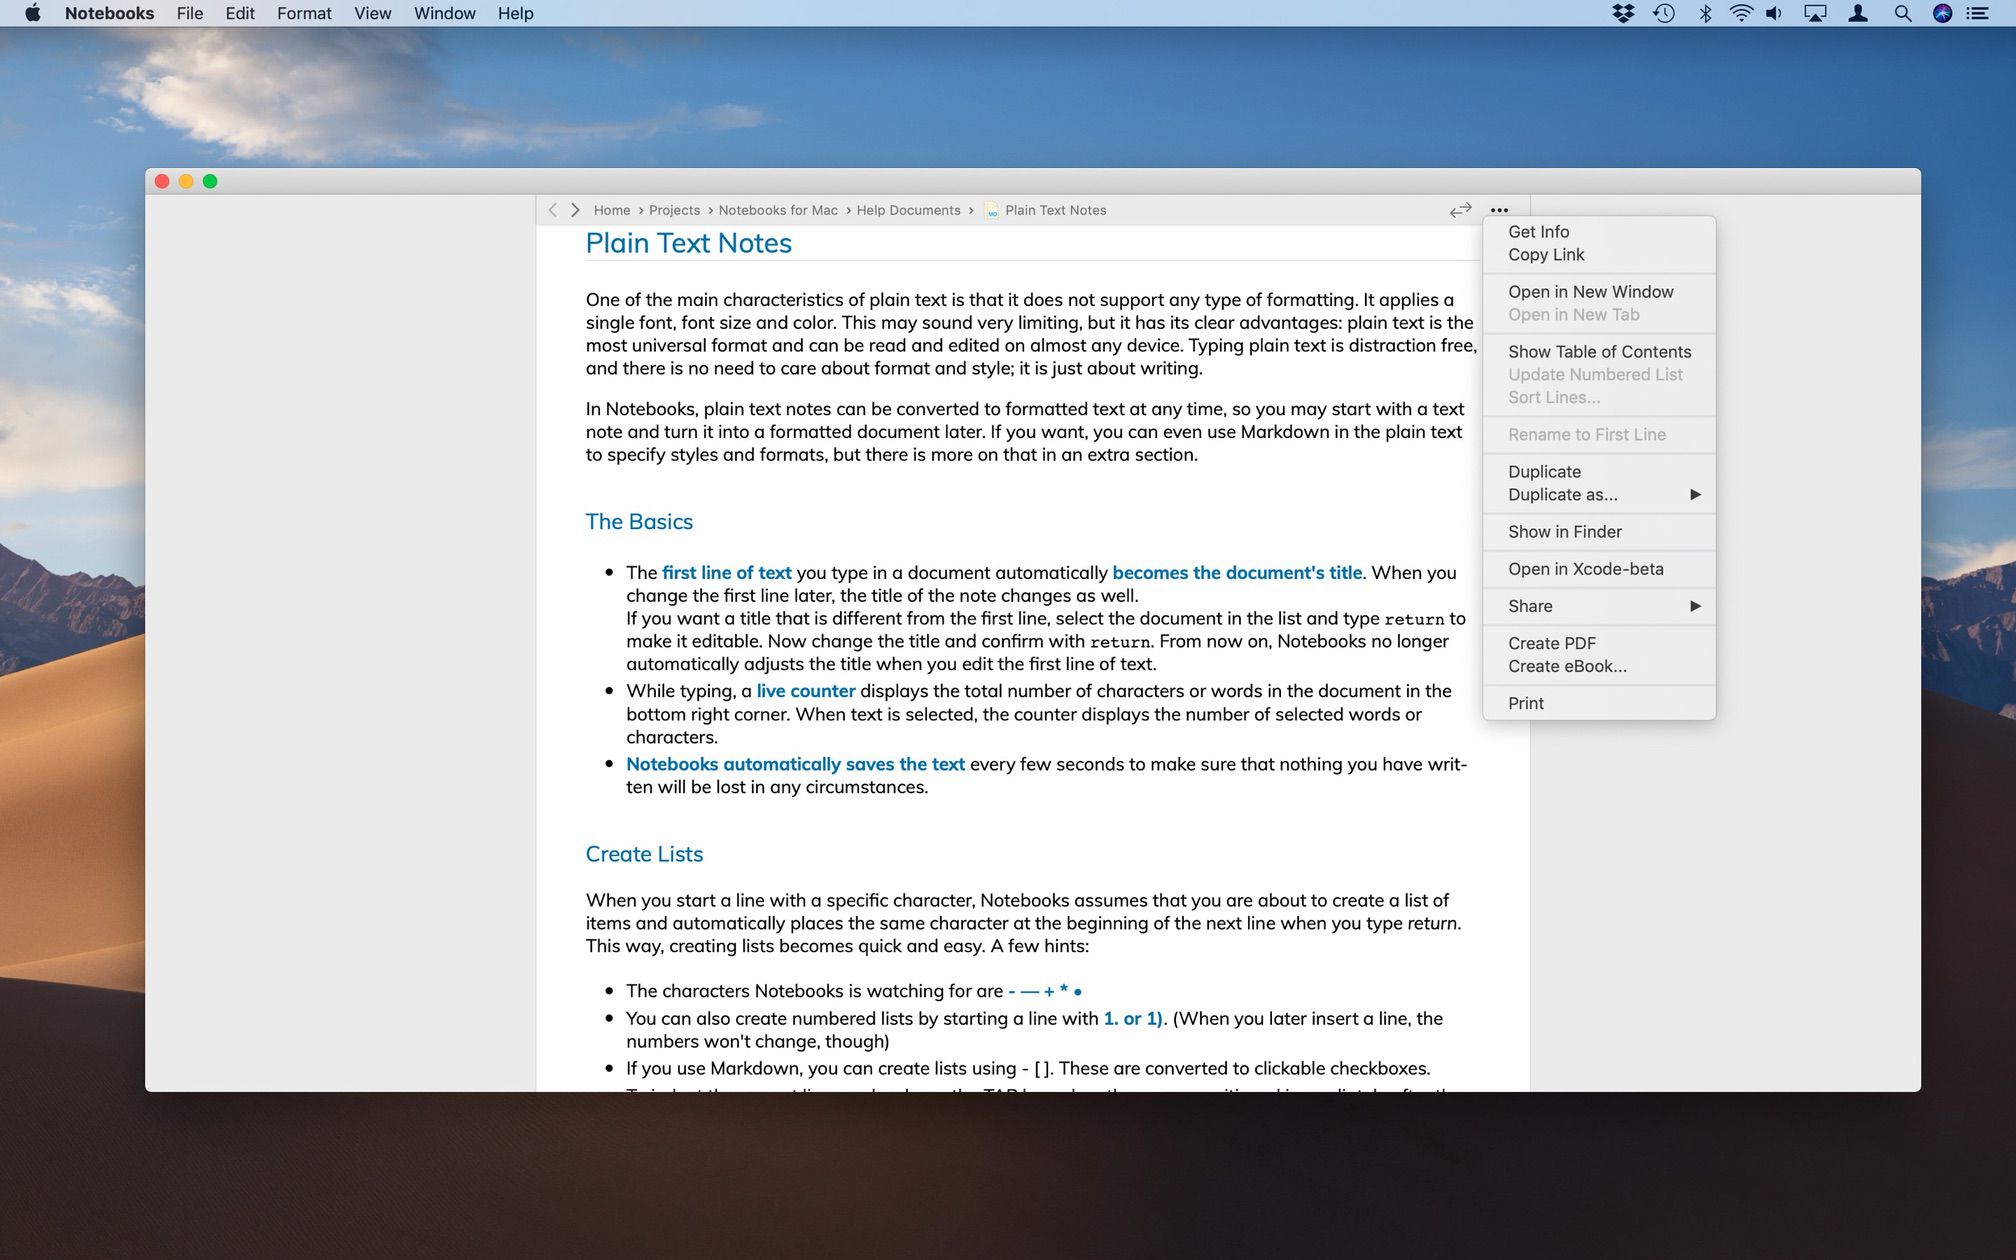Open Spotlight search magnifier icon
Viewport: 2016px width, 1260px height.
1902,13
